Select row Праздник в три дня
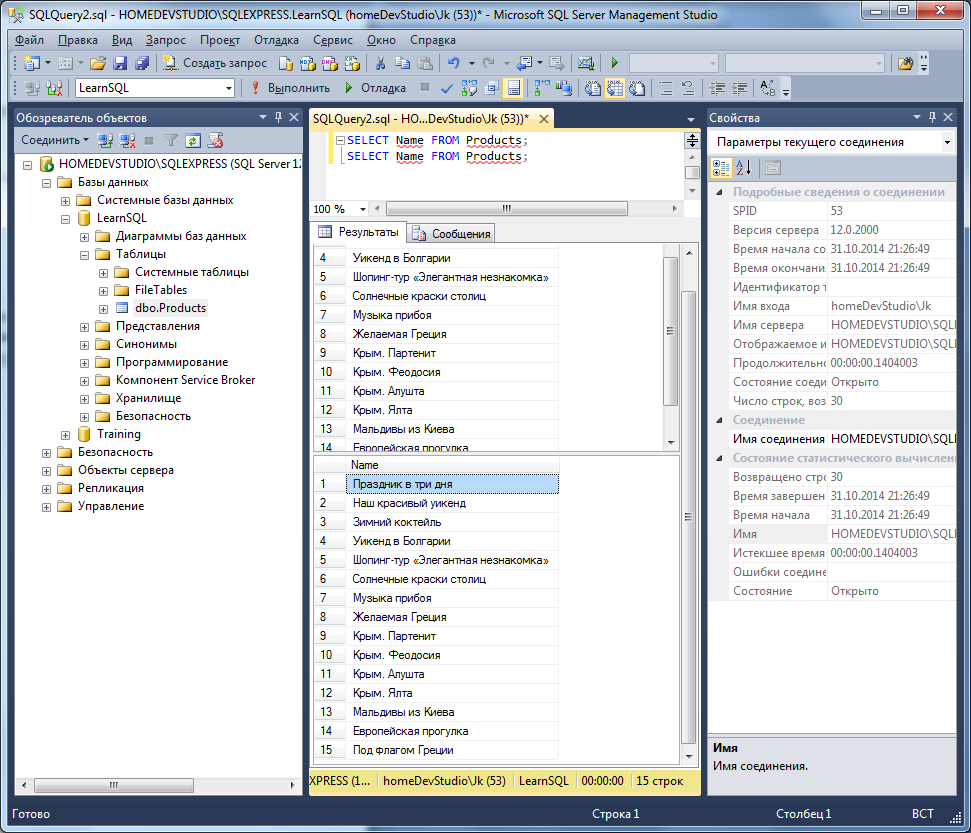Image resolution: width=971 pixels, height=833 pixels. pos(452,484)
